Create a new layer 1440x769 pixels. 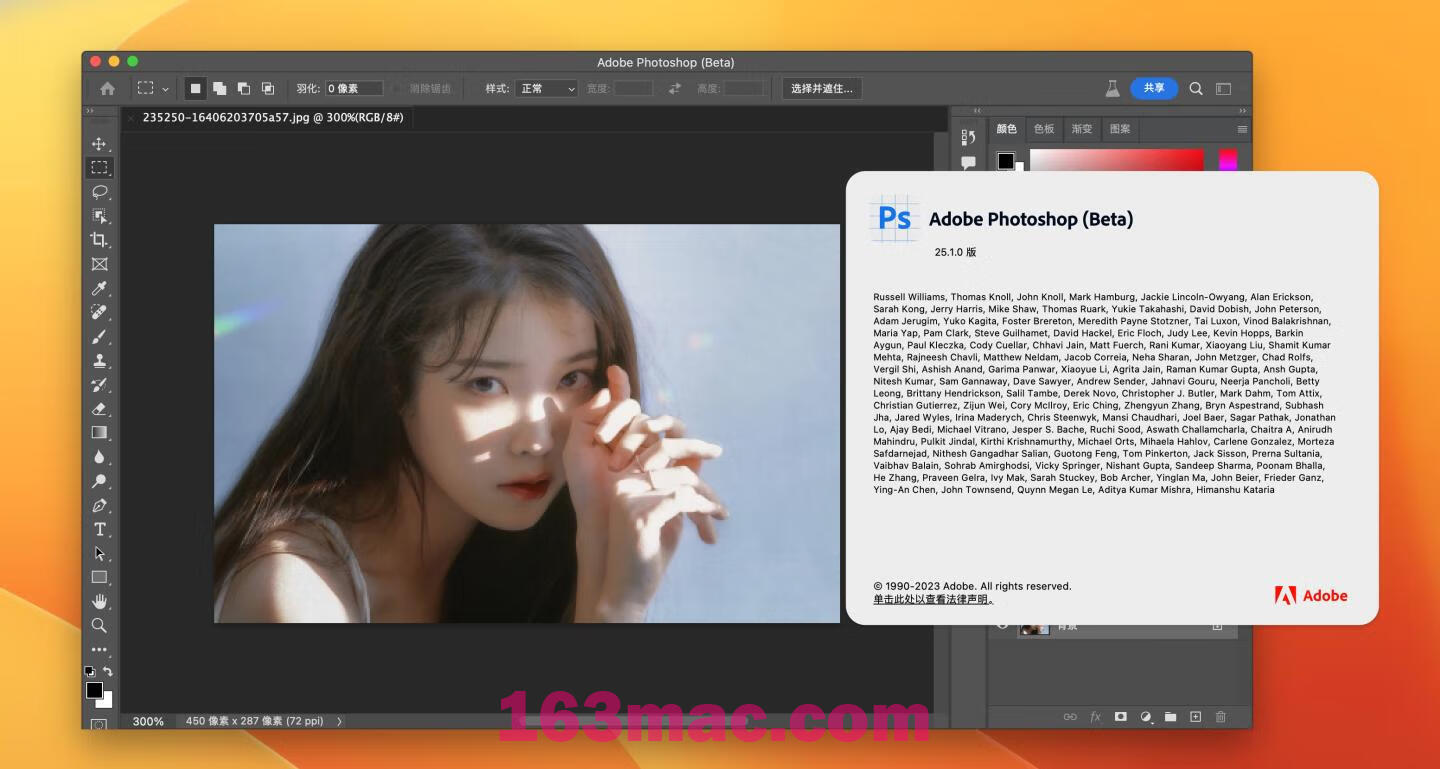[1195, 717]
